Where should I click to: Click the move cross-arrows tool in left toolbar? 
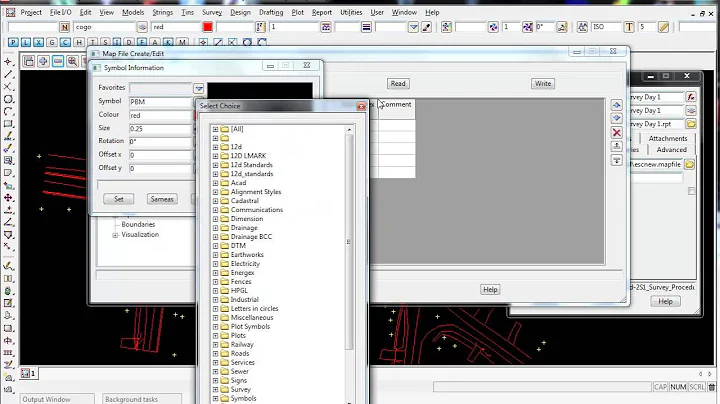8,198
